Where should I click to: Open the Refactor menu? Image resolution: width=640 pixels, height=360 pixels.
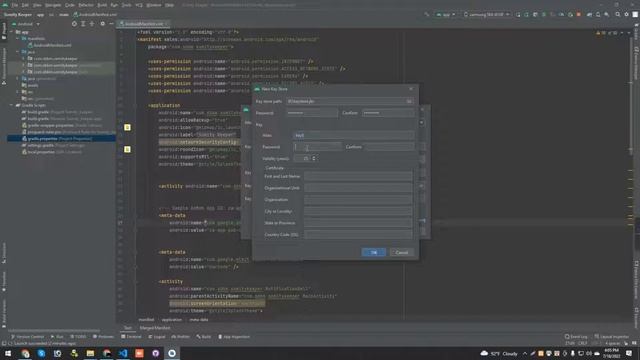(x=86, y=5)
